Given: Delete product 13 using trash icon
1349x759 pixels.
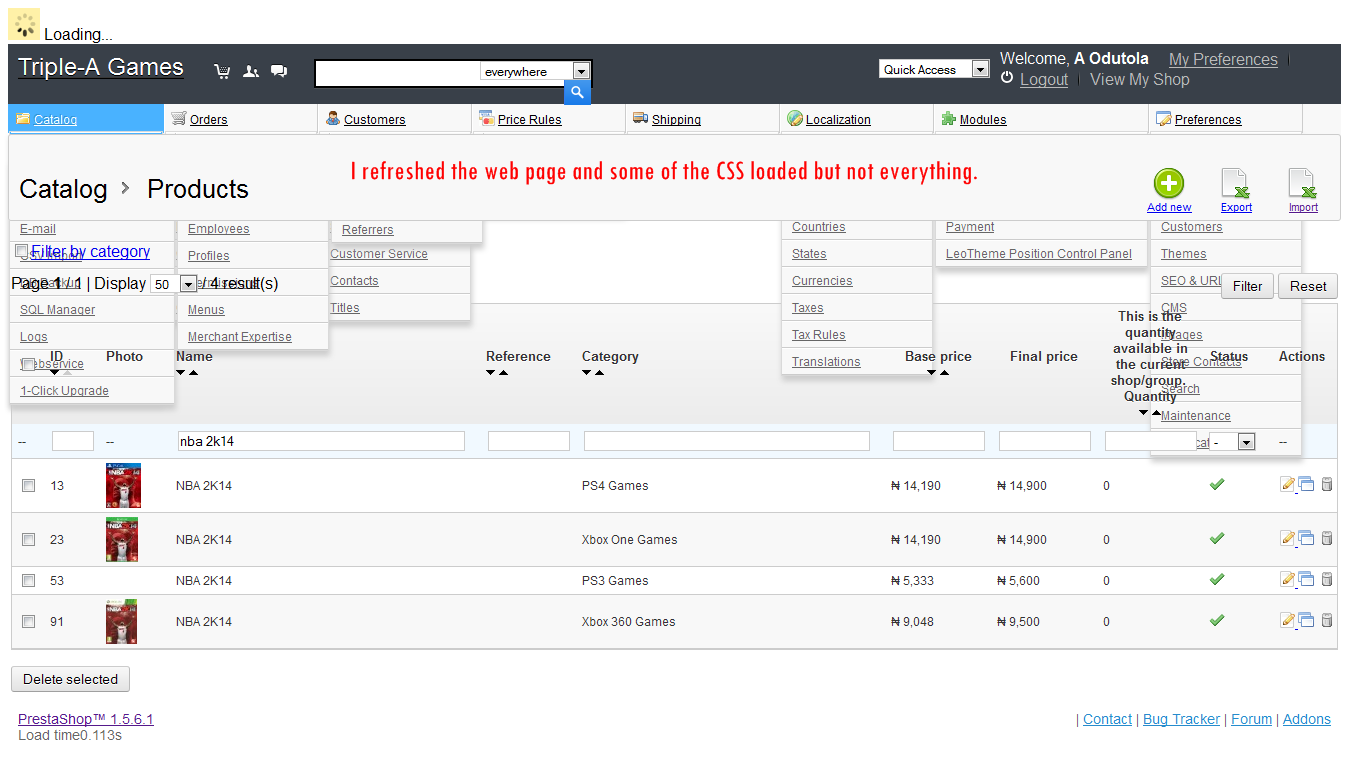Looking at the screenshot, I should [1327, 484].
